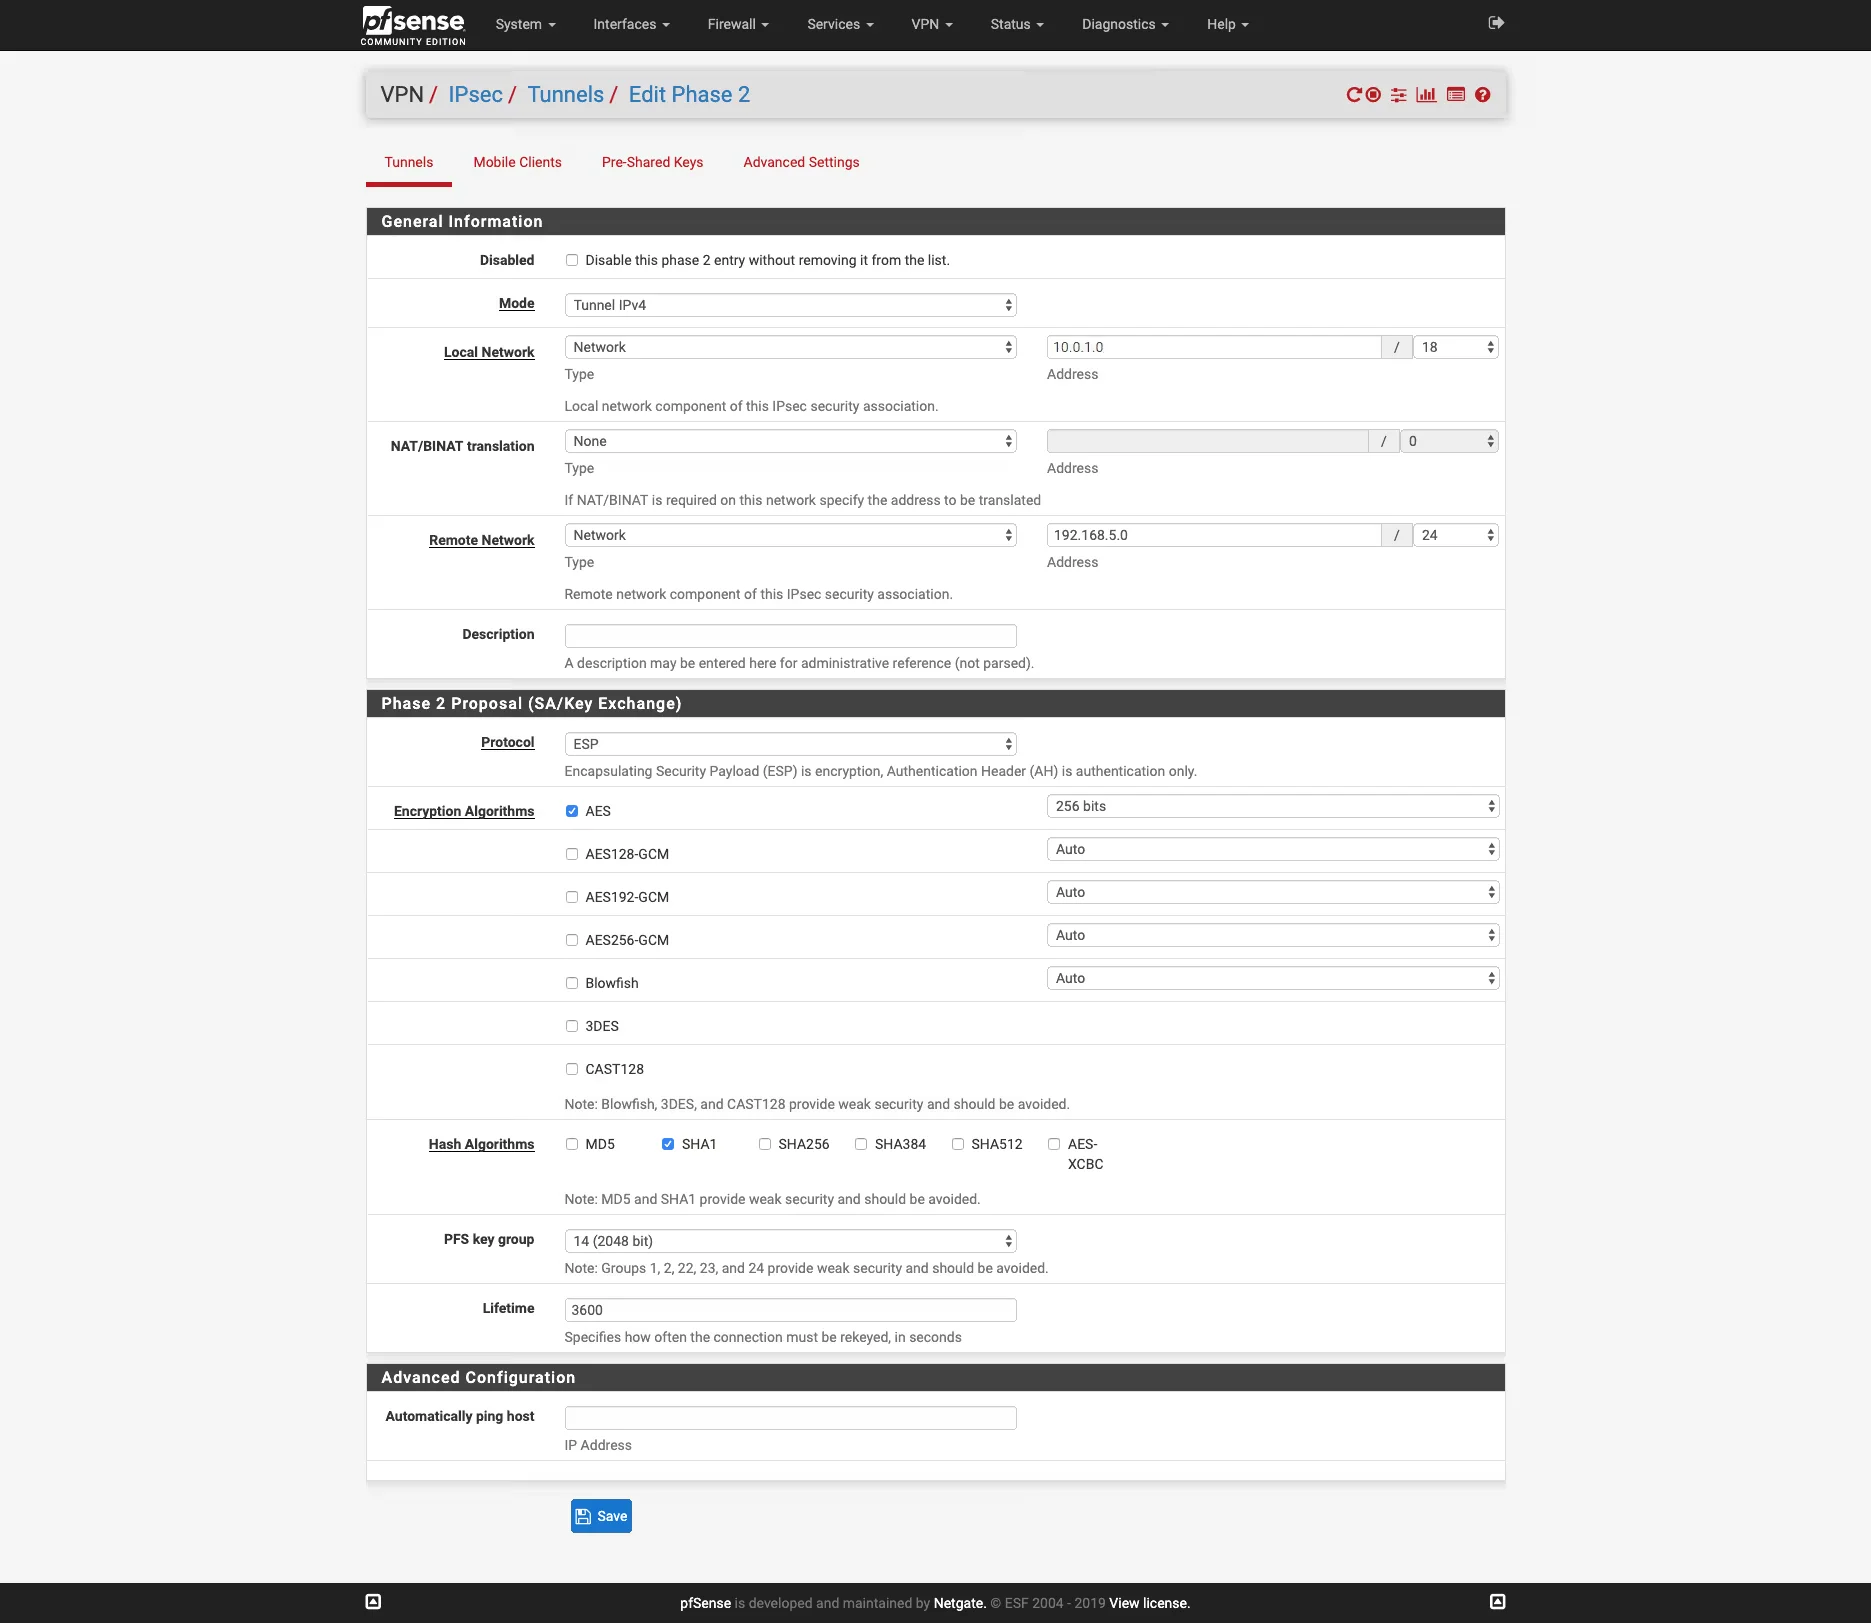Viewport: 1871px width, 1623px height.
Task: Follow the Tunnels breadcrumb link
Action: tap(565, 94)
